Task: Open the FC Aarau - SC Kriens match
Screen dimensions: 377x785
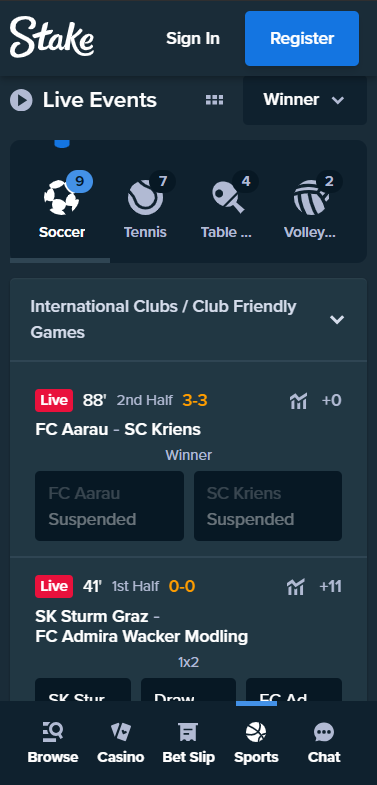Action: 118,429
